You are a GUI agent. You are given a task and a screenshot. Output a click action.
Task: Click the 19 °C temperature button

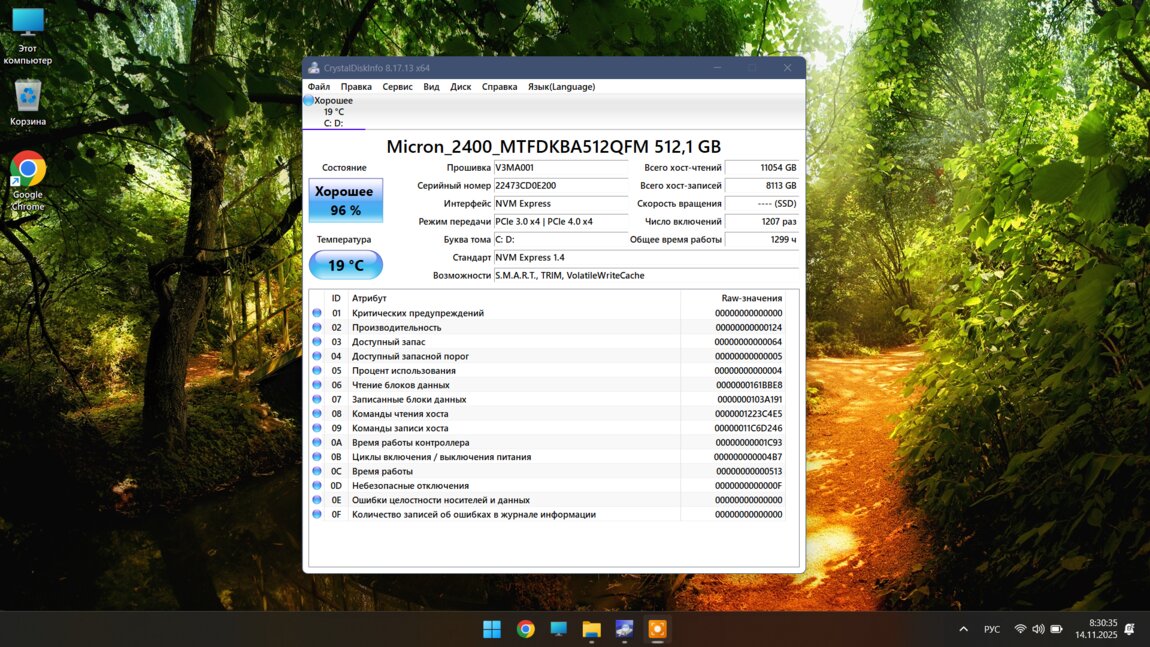pyautogui.click(x=345, y=265)
